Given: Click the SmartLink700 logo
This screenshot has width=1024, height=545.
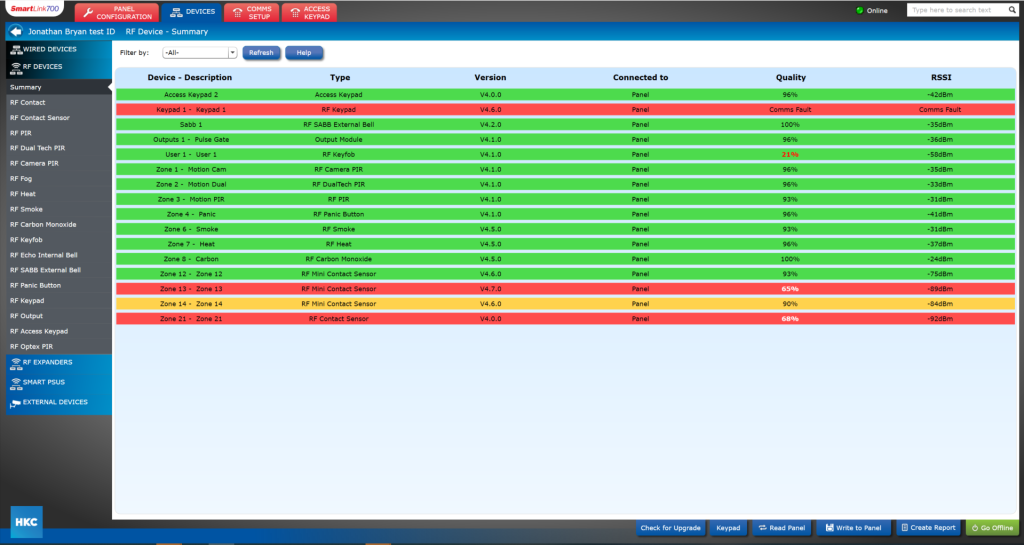Looking at the screenshot, I should (x=35, y=9).
